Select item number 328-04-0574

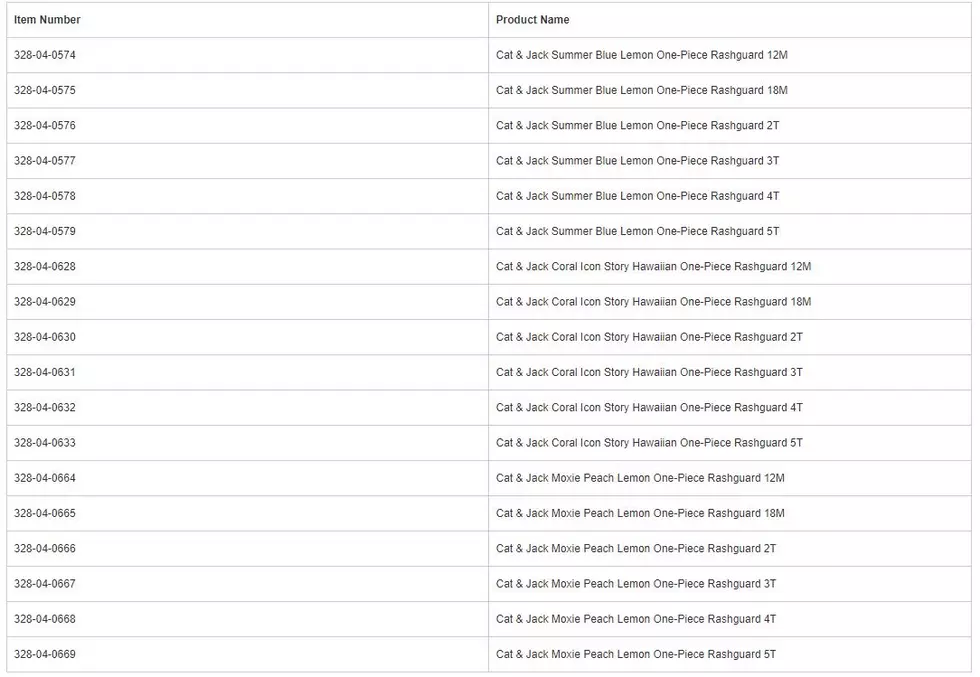[44, 55]
